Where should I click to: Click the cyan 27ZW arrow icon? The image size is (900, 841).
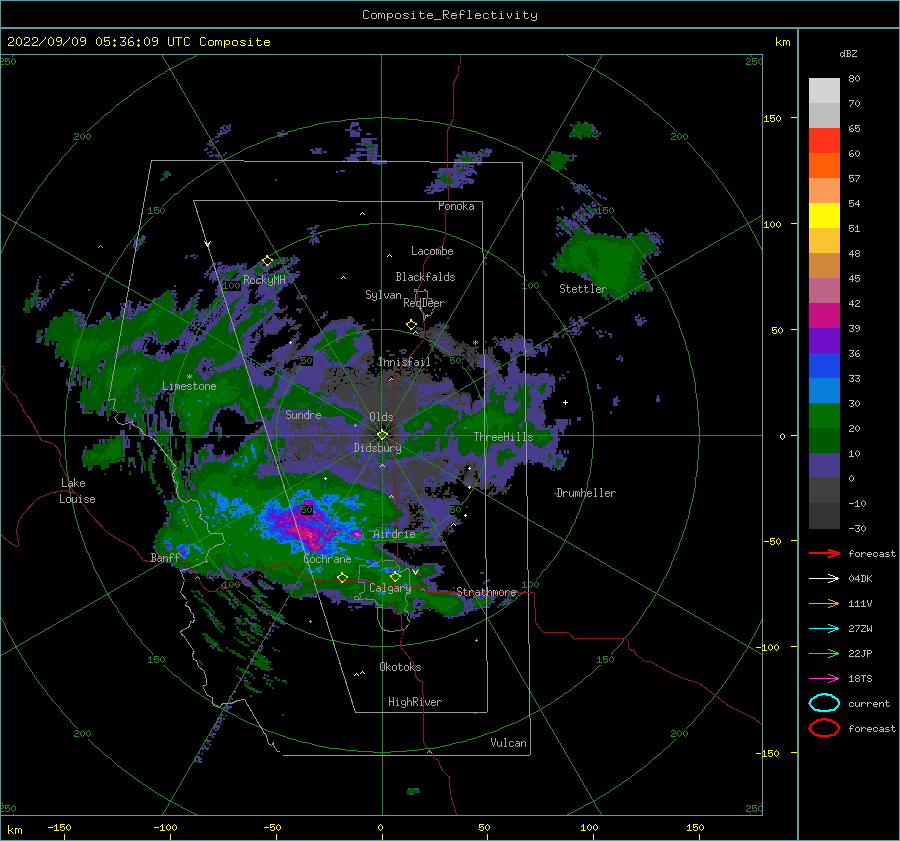(824, 629)
